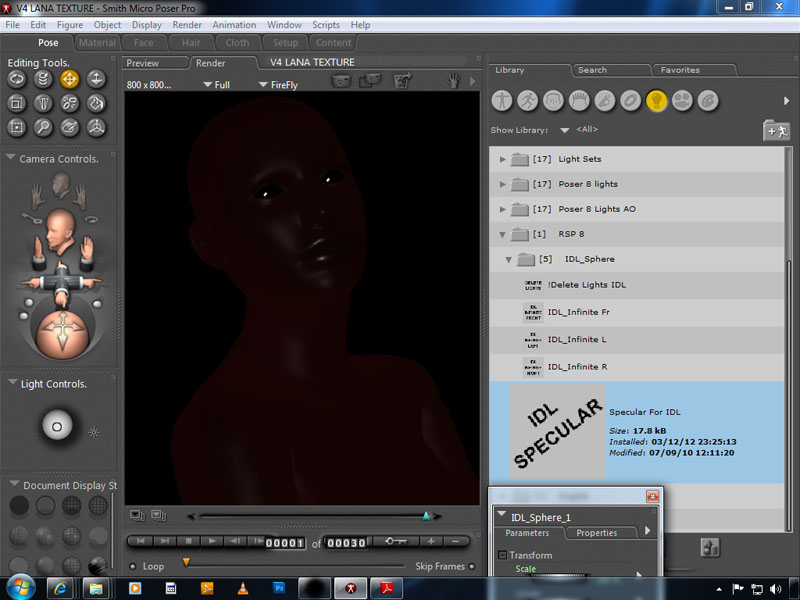Select the highlighted Translate/Pull tool
The width and height of the screenshot is (800, 600).
coord(70,79)
